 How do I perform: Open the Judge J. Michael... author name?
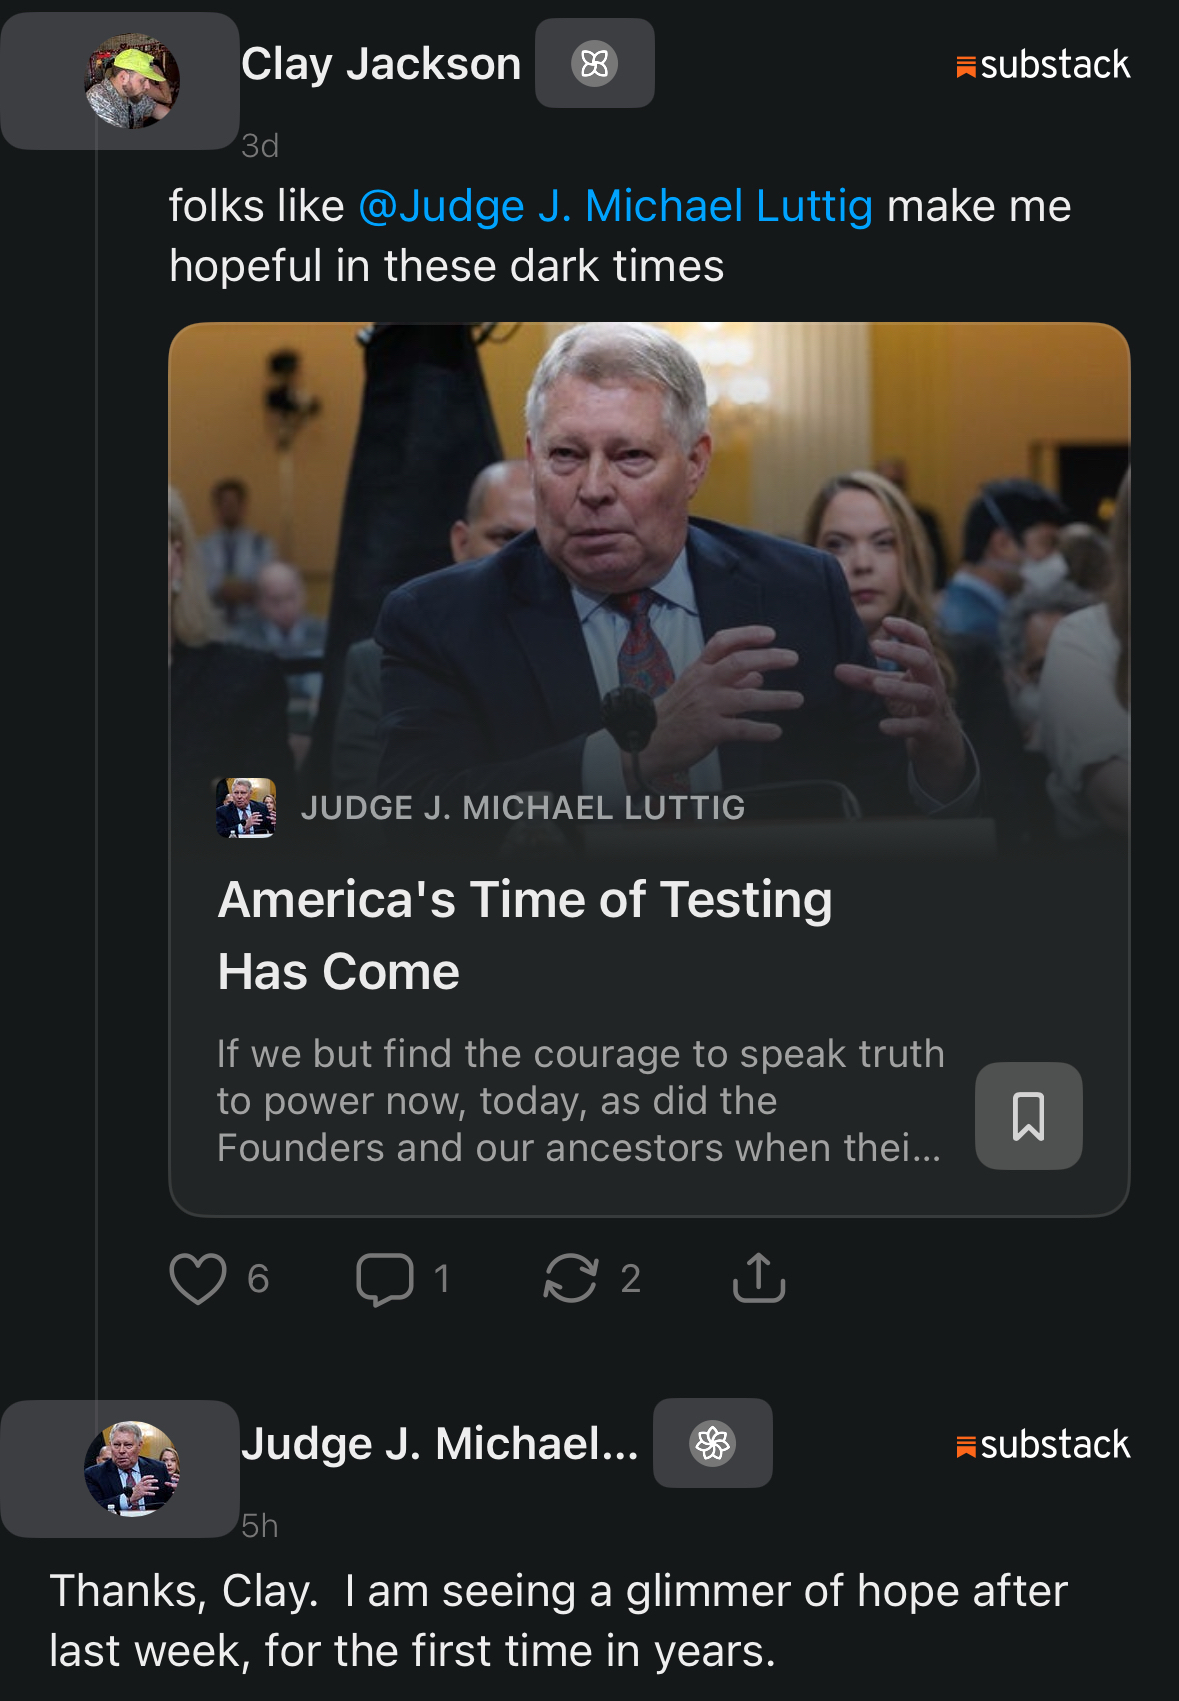click(440, 1444)
